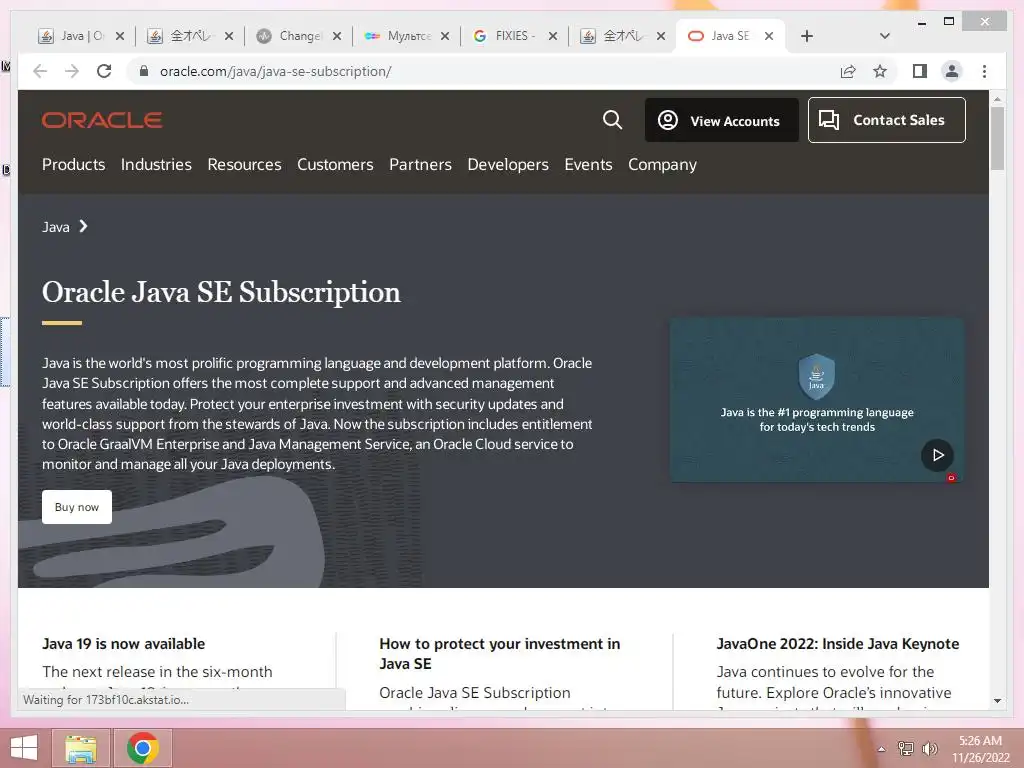The image size is (1024, 768).
Task: Click the Chrome taskbar icon
Action: coord(143,748)
